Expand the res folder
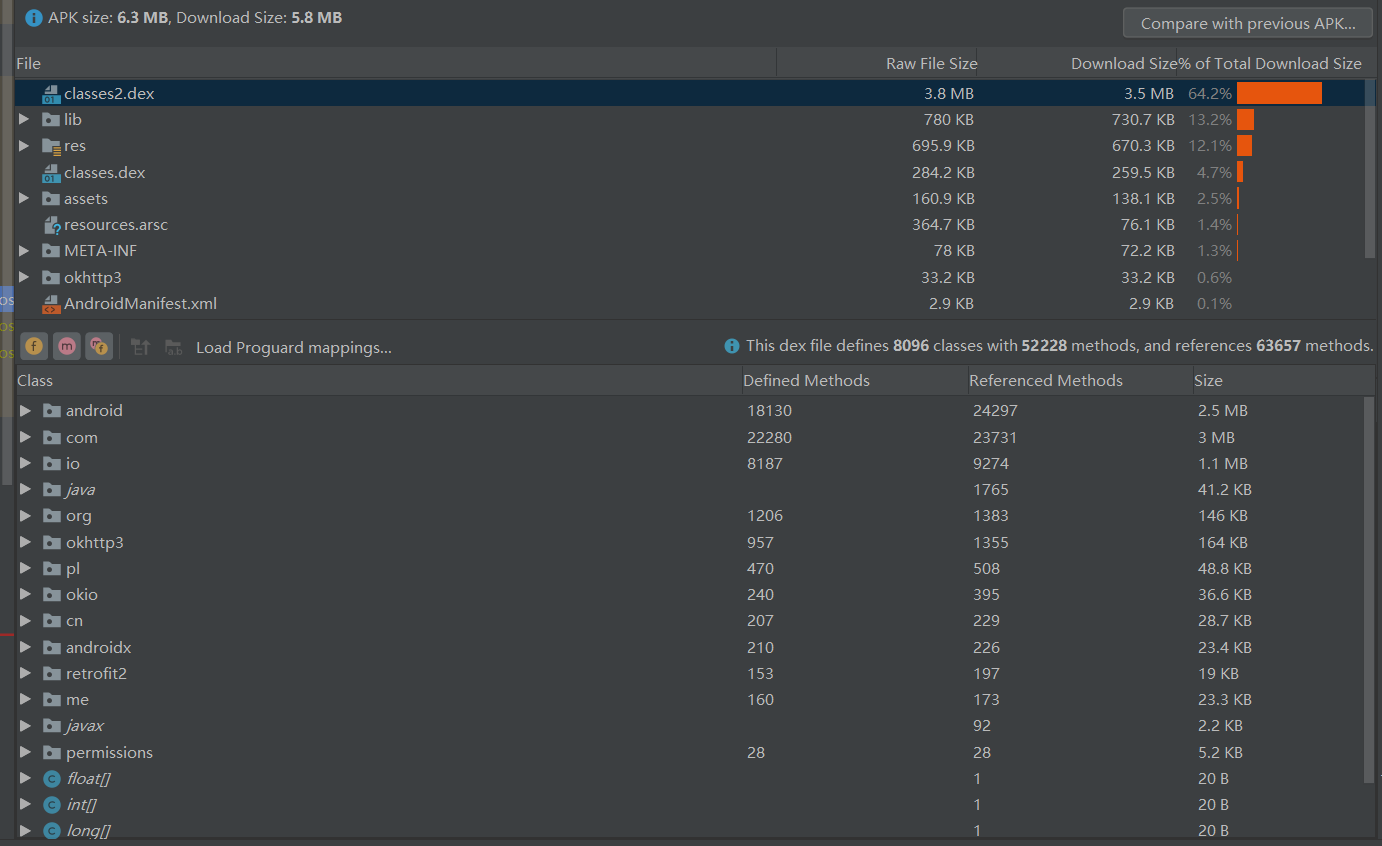 click(24, 146)
